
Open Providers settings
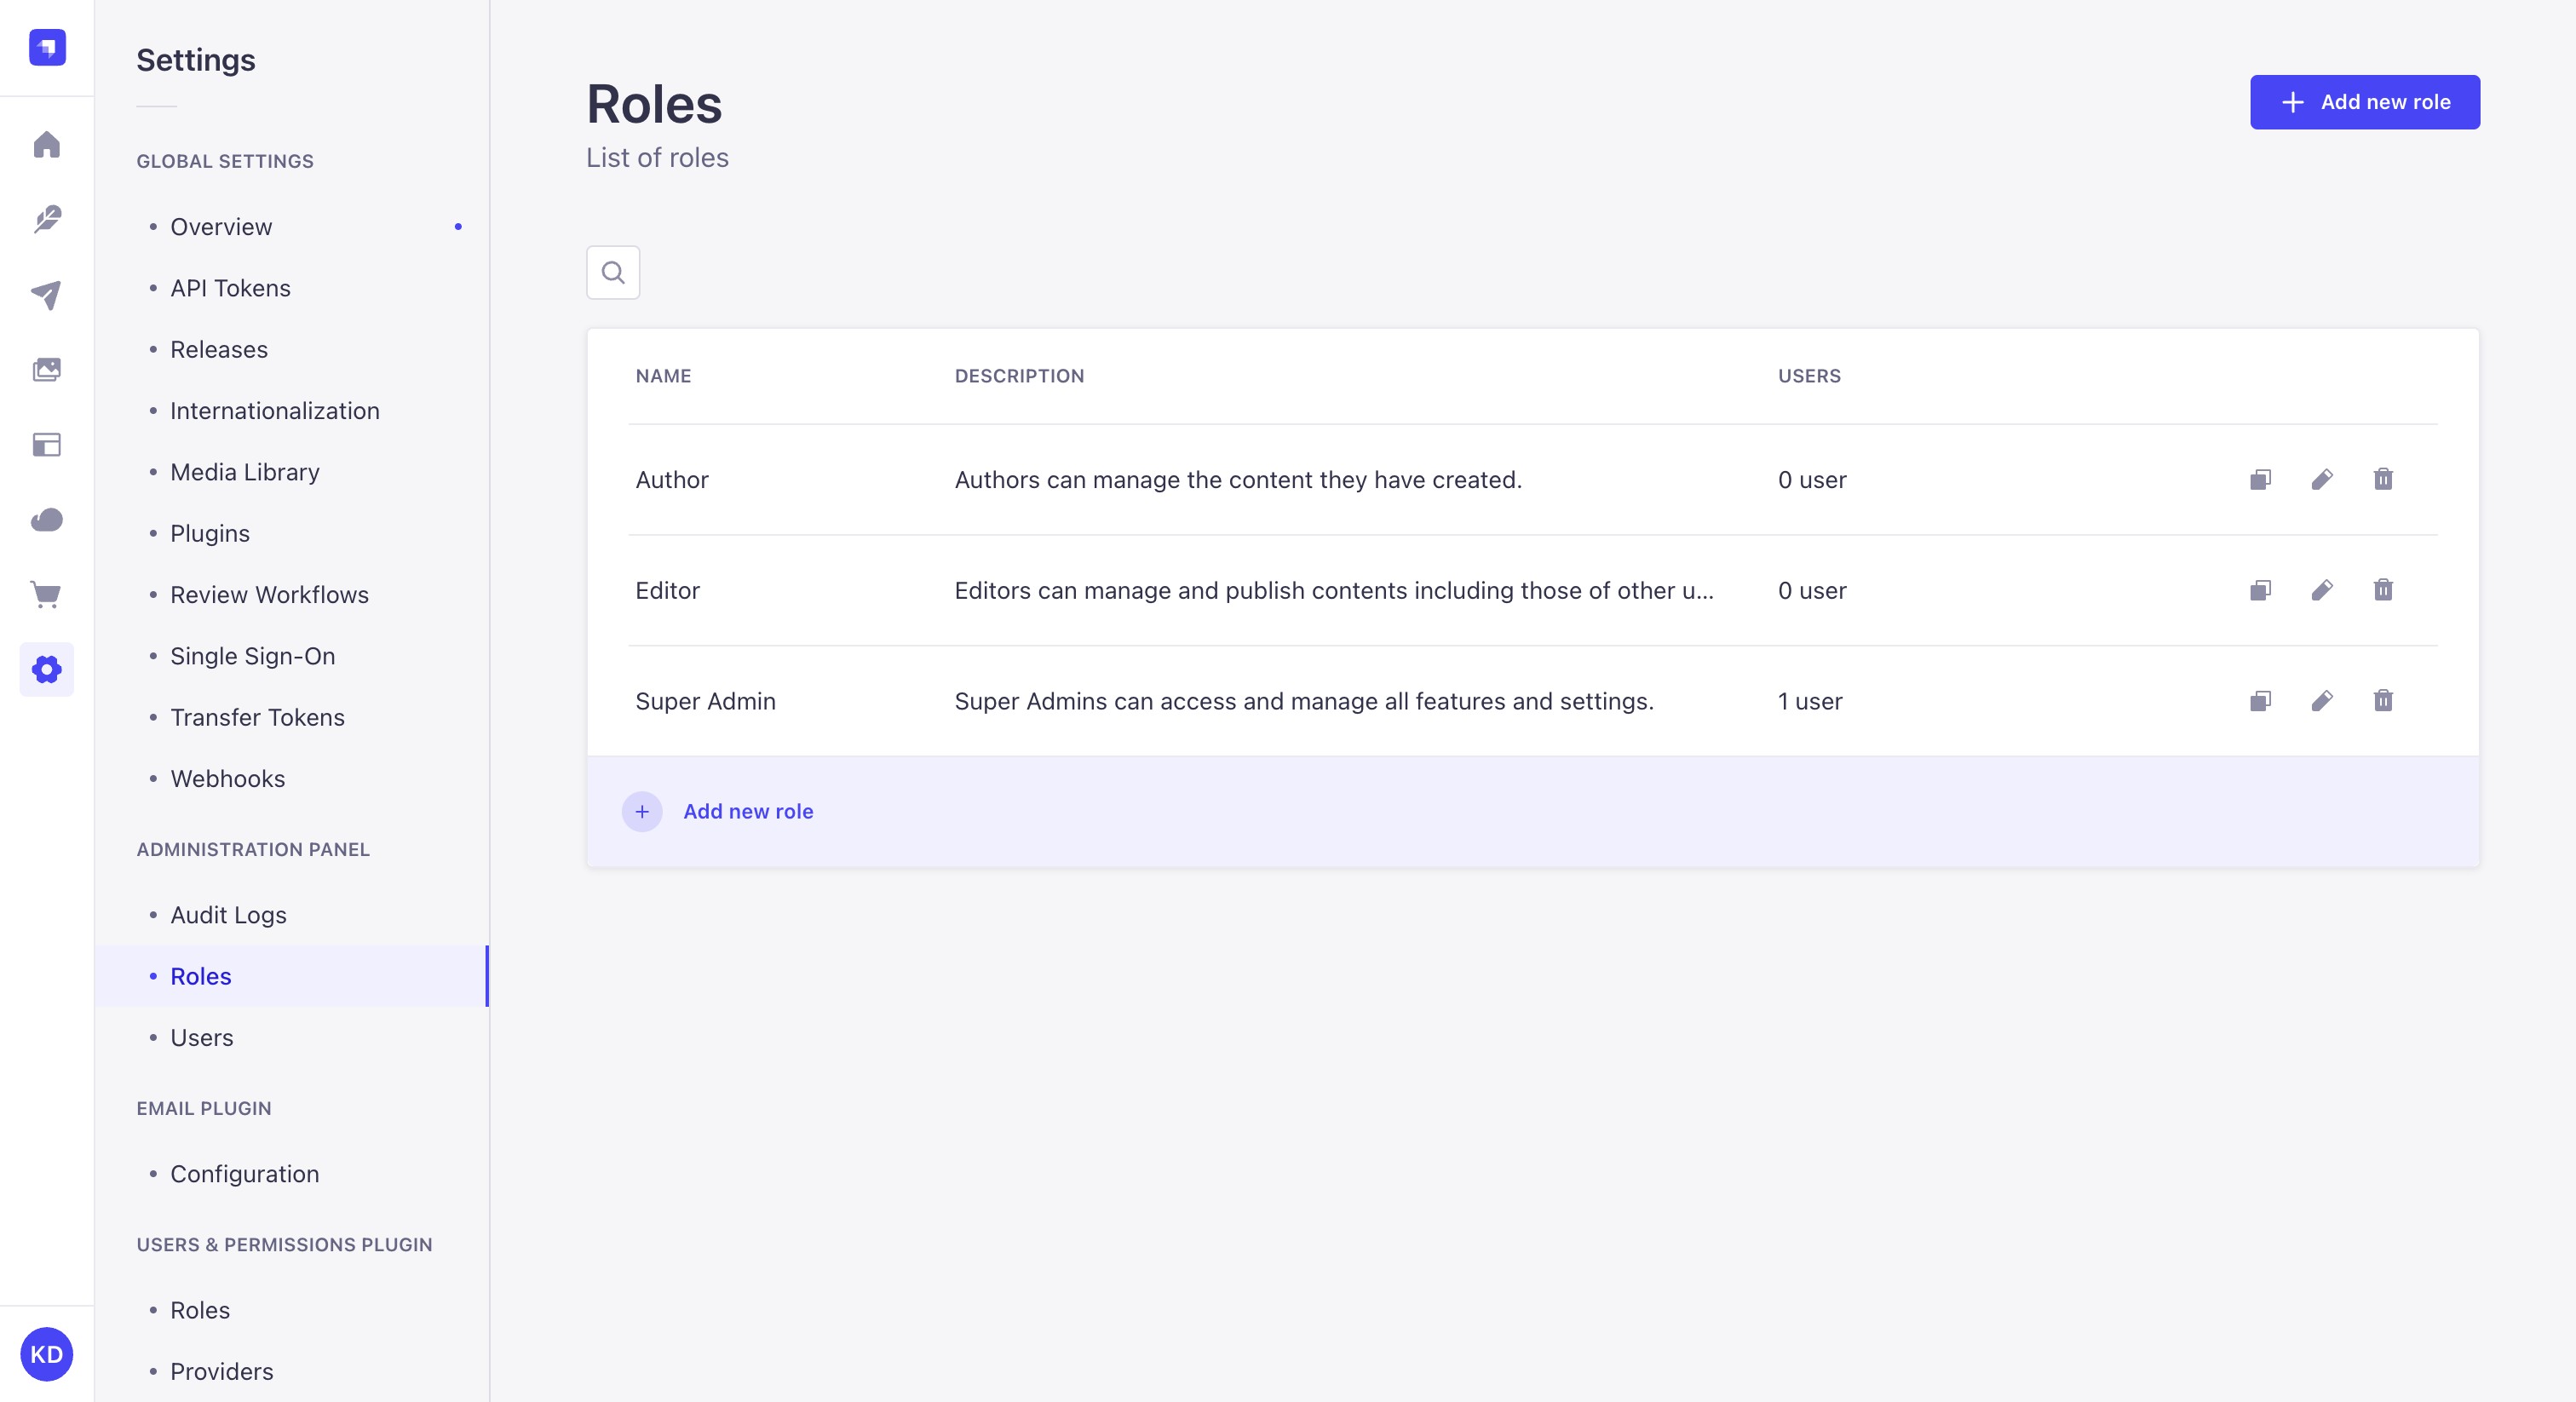292,1371
